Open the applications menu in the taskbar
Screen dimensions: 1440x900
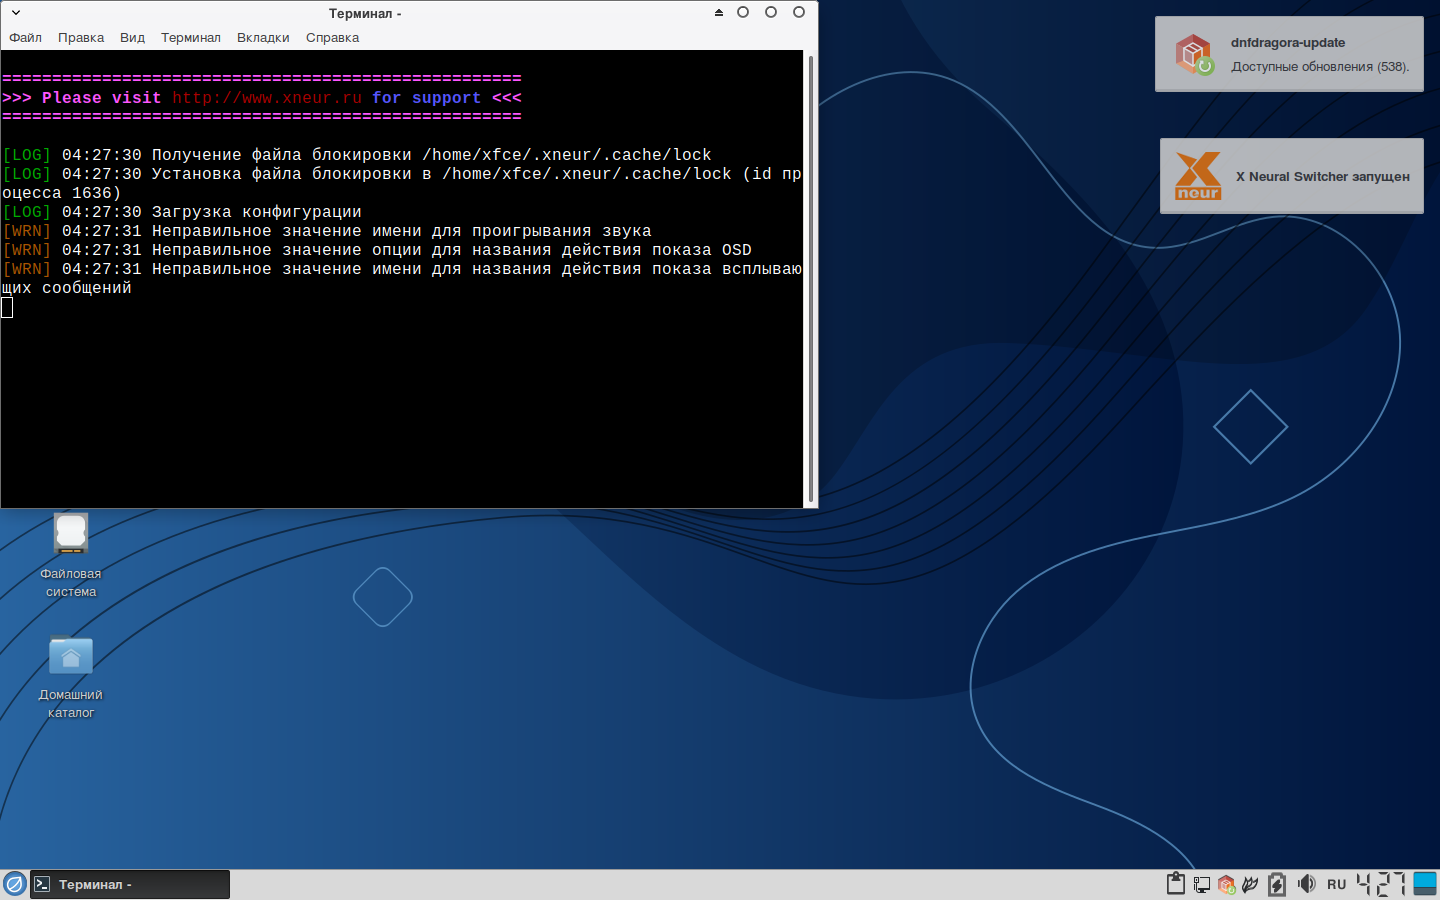(15, 884)
